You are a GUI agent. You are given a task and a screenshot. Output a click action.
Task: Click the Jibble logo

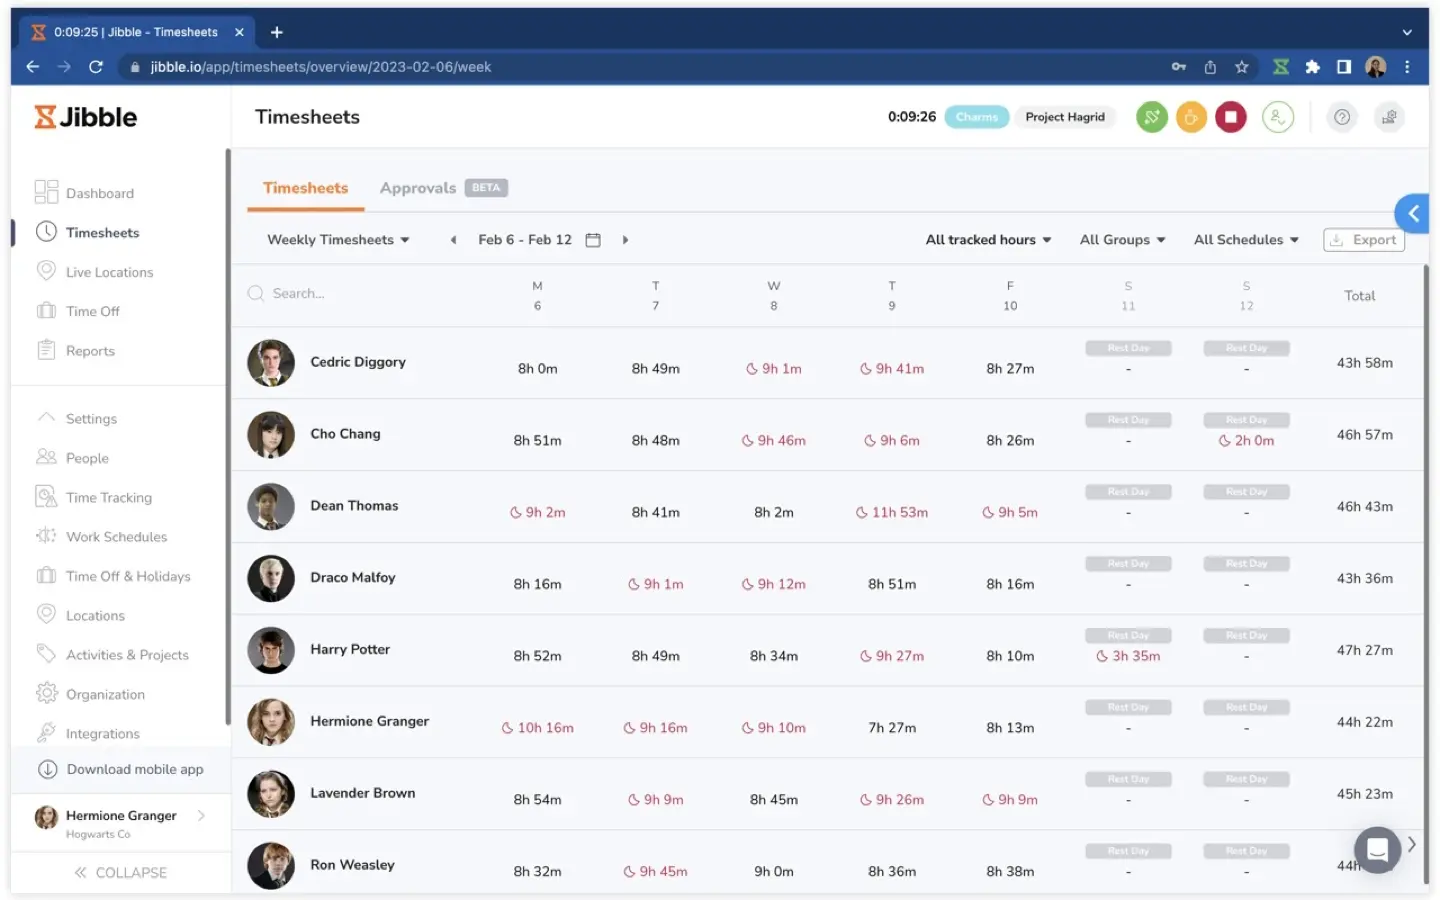[x=85, y=117]
